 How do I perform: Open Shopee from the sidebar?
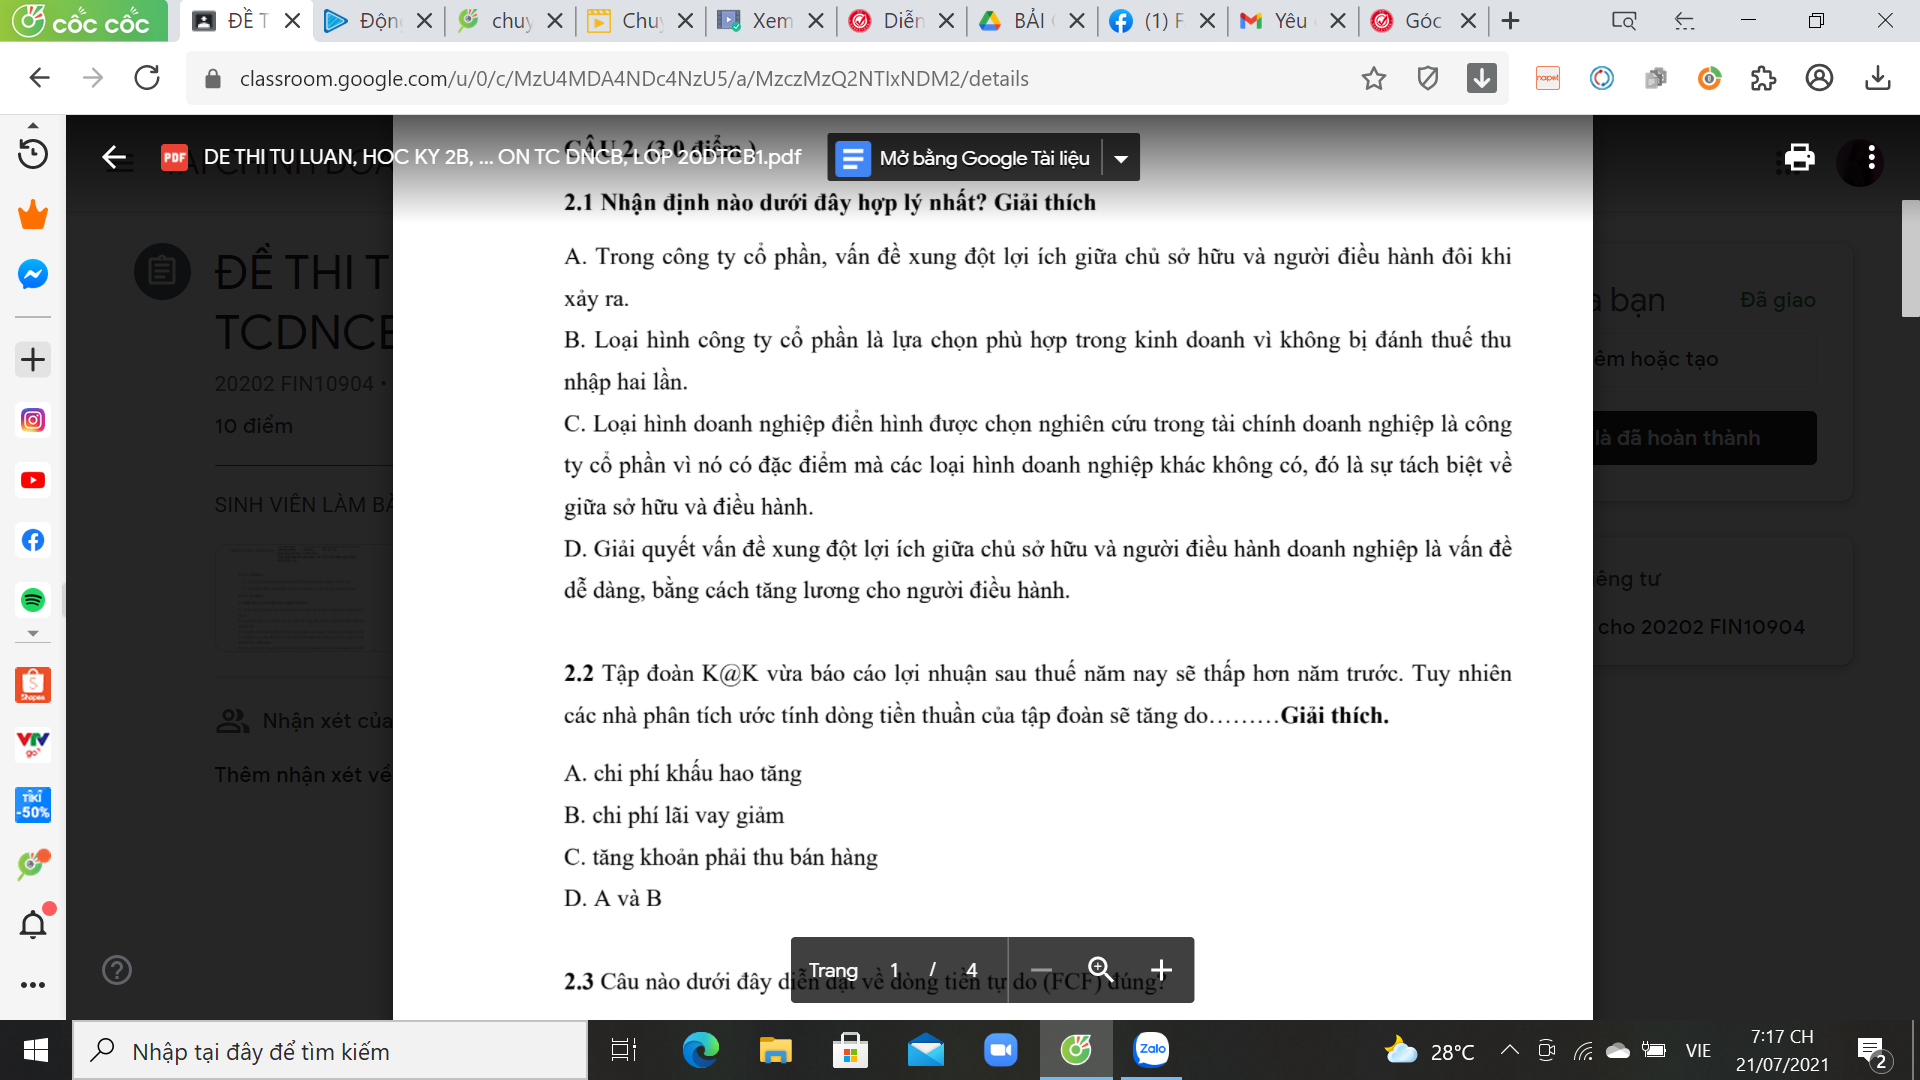[x=33, y=685]
